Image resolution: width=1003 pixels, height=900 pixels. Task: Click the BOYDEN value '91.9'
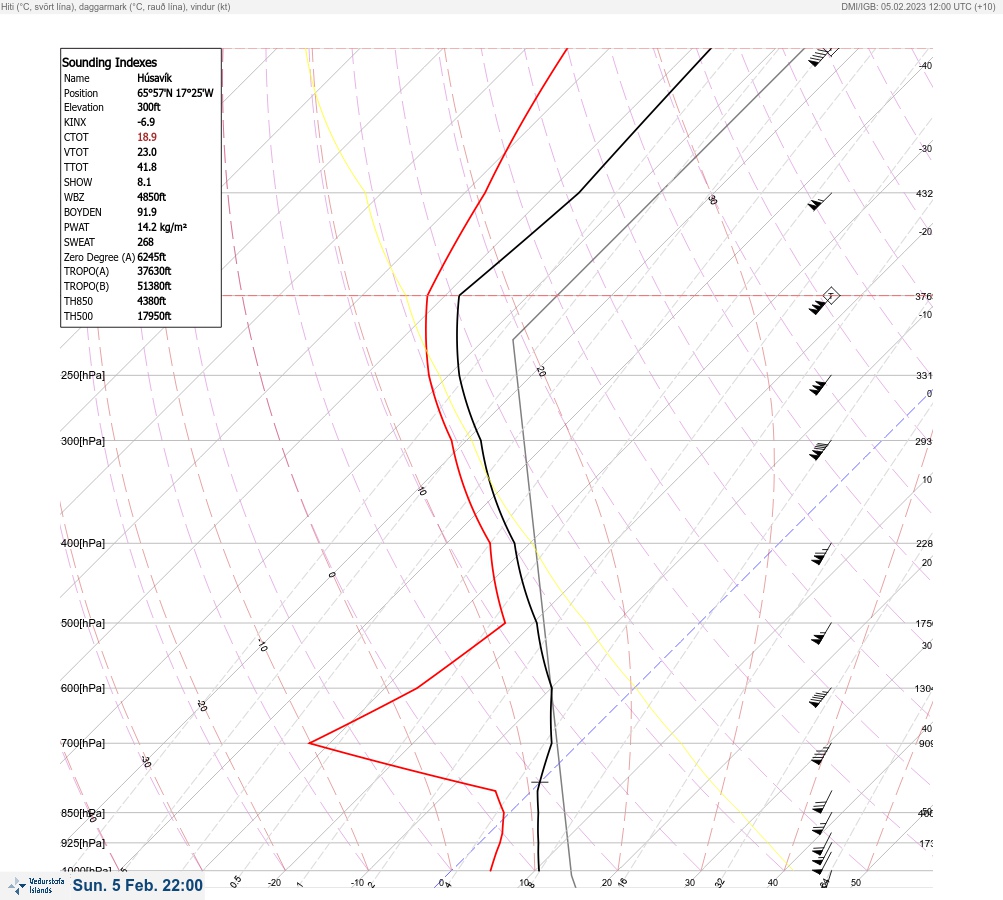tap(146, 212)
